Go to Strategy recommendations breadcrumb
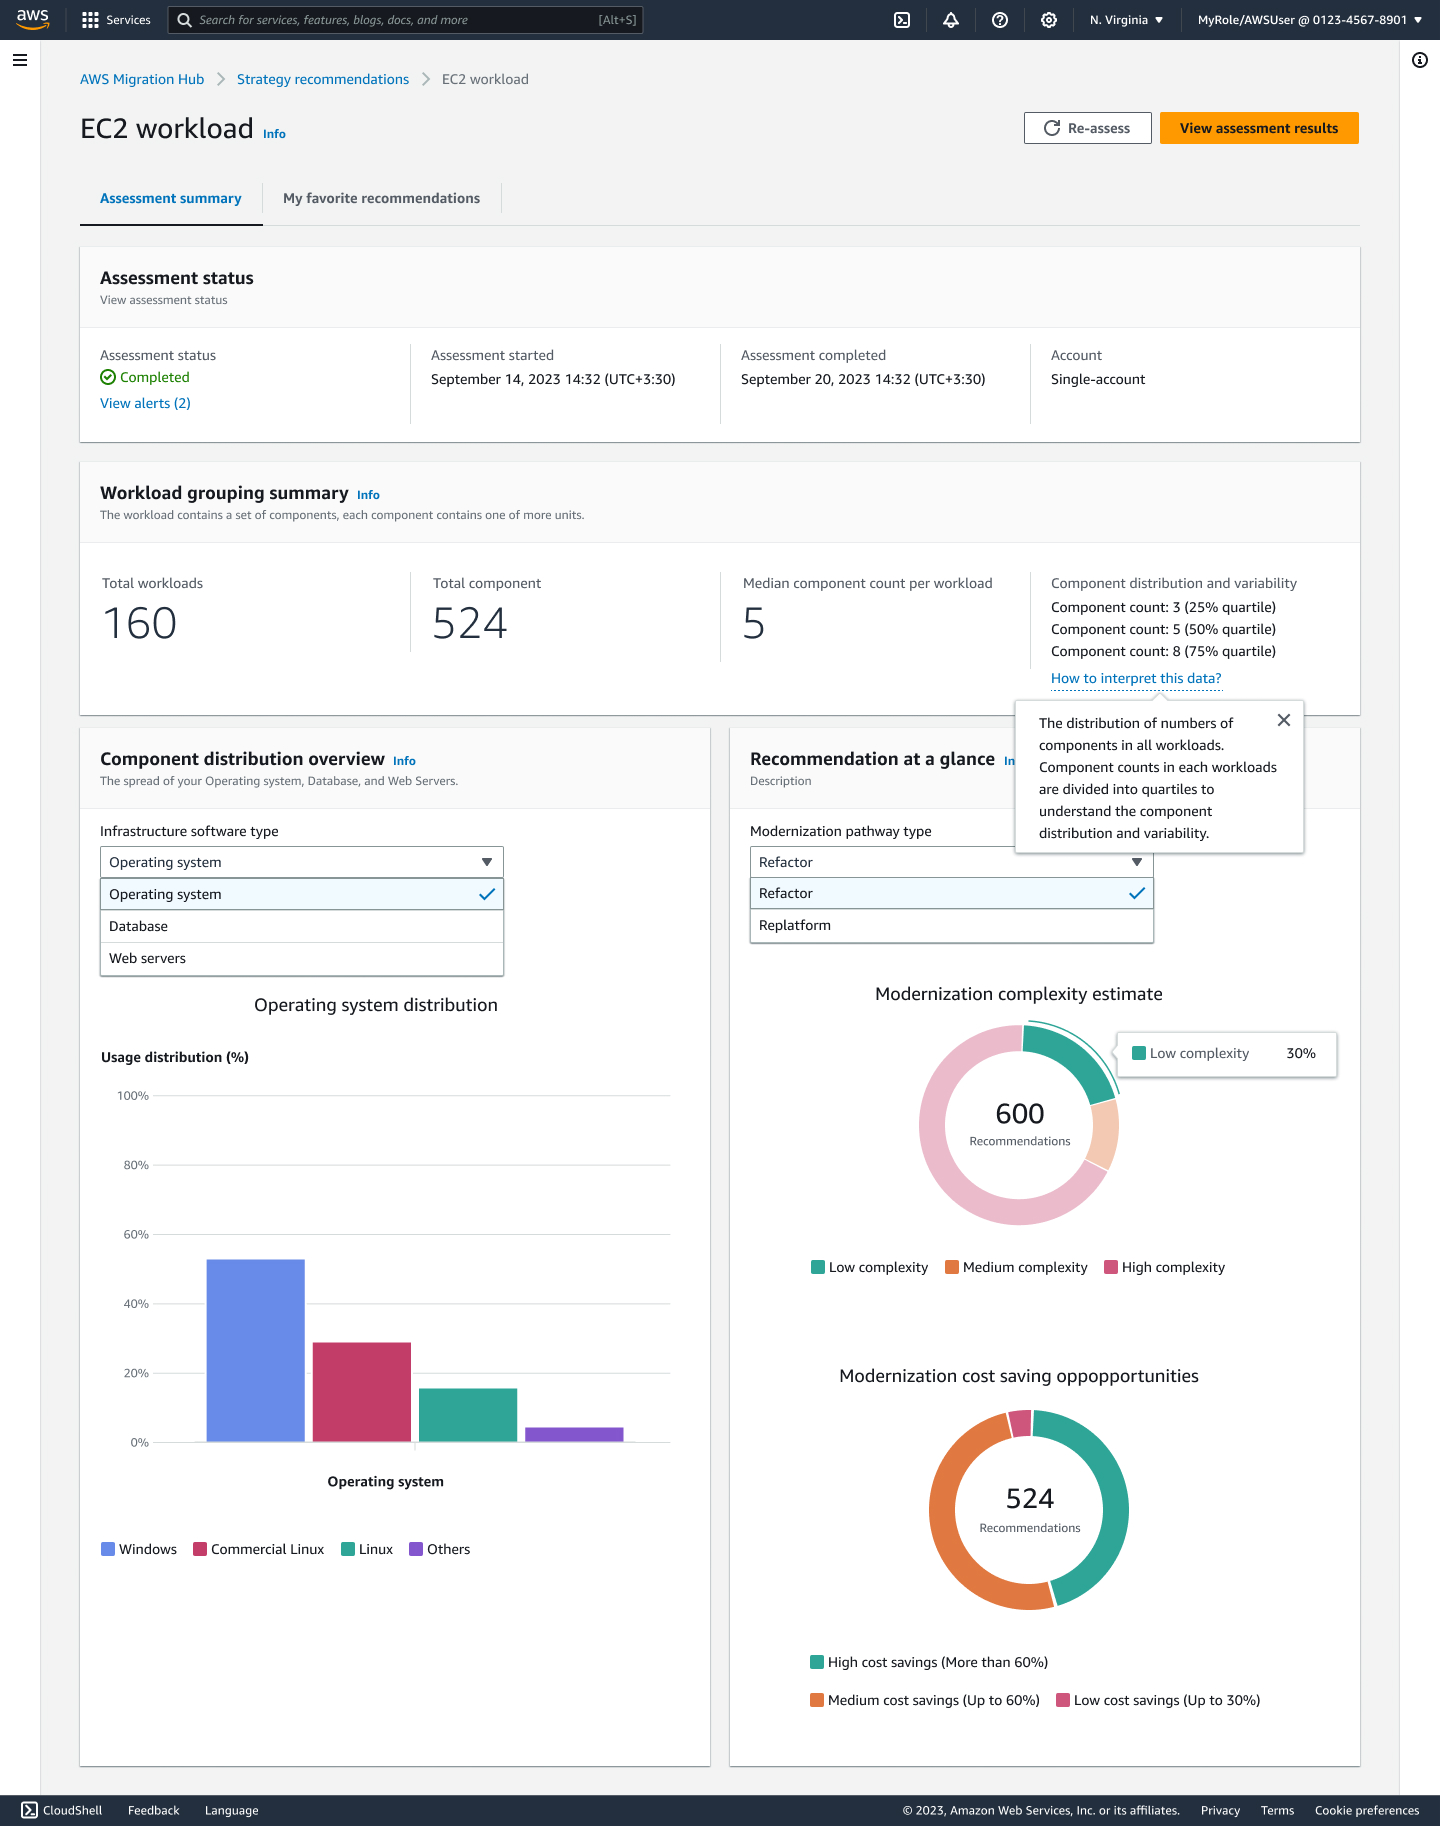The width and height of the screenshot is (1440, 1826). coord(323,79)
